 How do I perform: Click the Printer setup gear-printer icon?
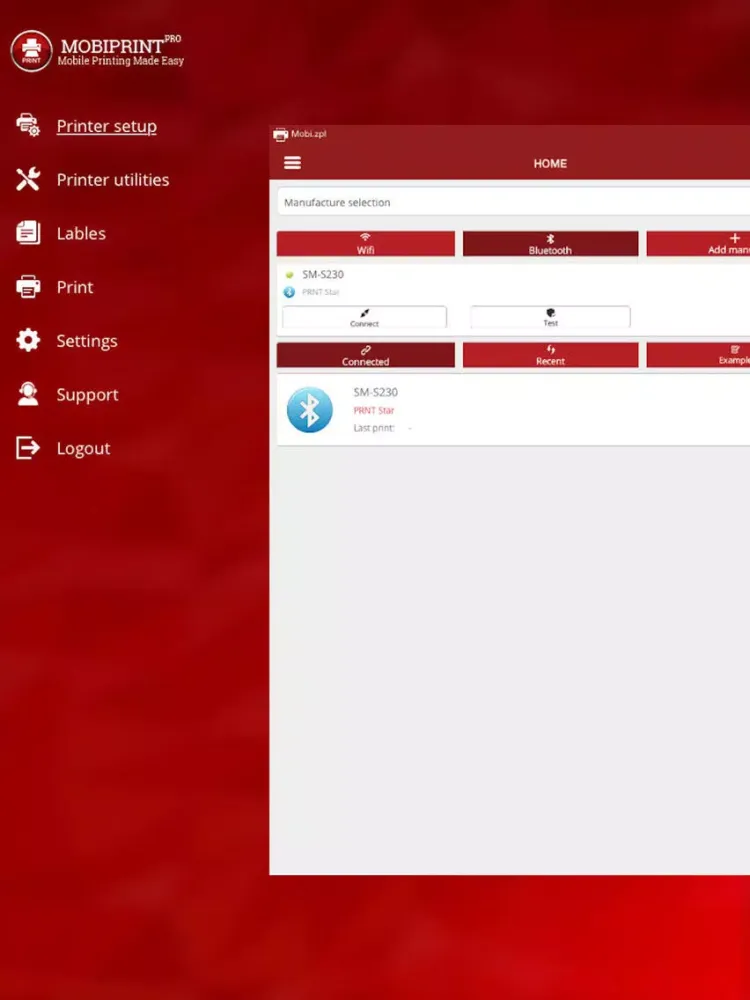pyautogui.click(x=28, y=126)
